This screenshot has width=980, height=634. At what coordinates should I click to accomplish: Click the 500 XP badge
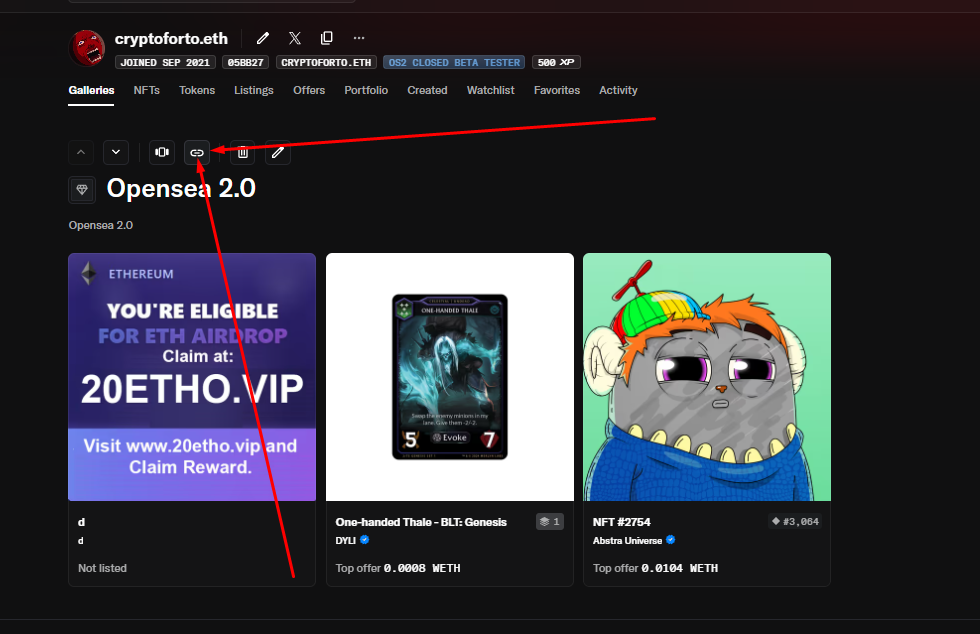click(556, 63)
